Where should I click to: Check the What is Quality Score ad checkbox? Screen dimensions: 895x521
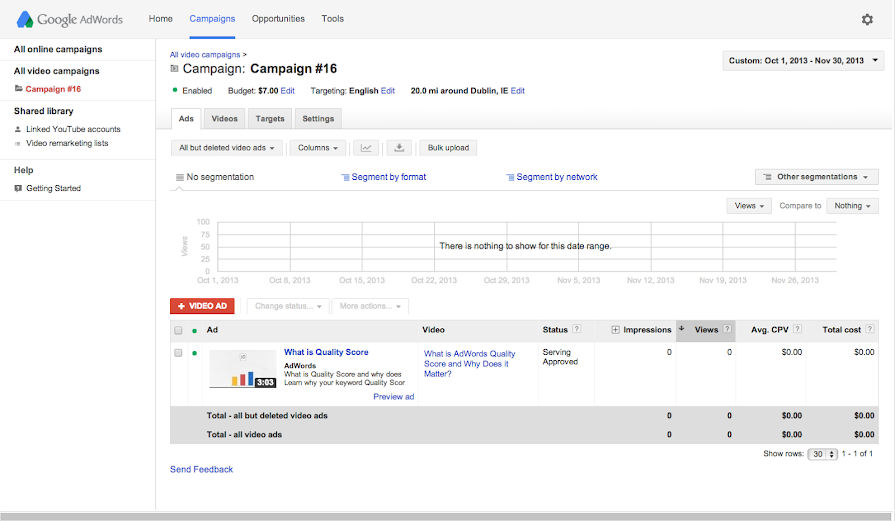click(x=179, y=353)
